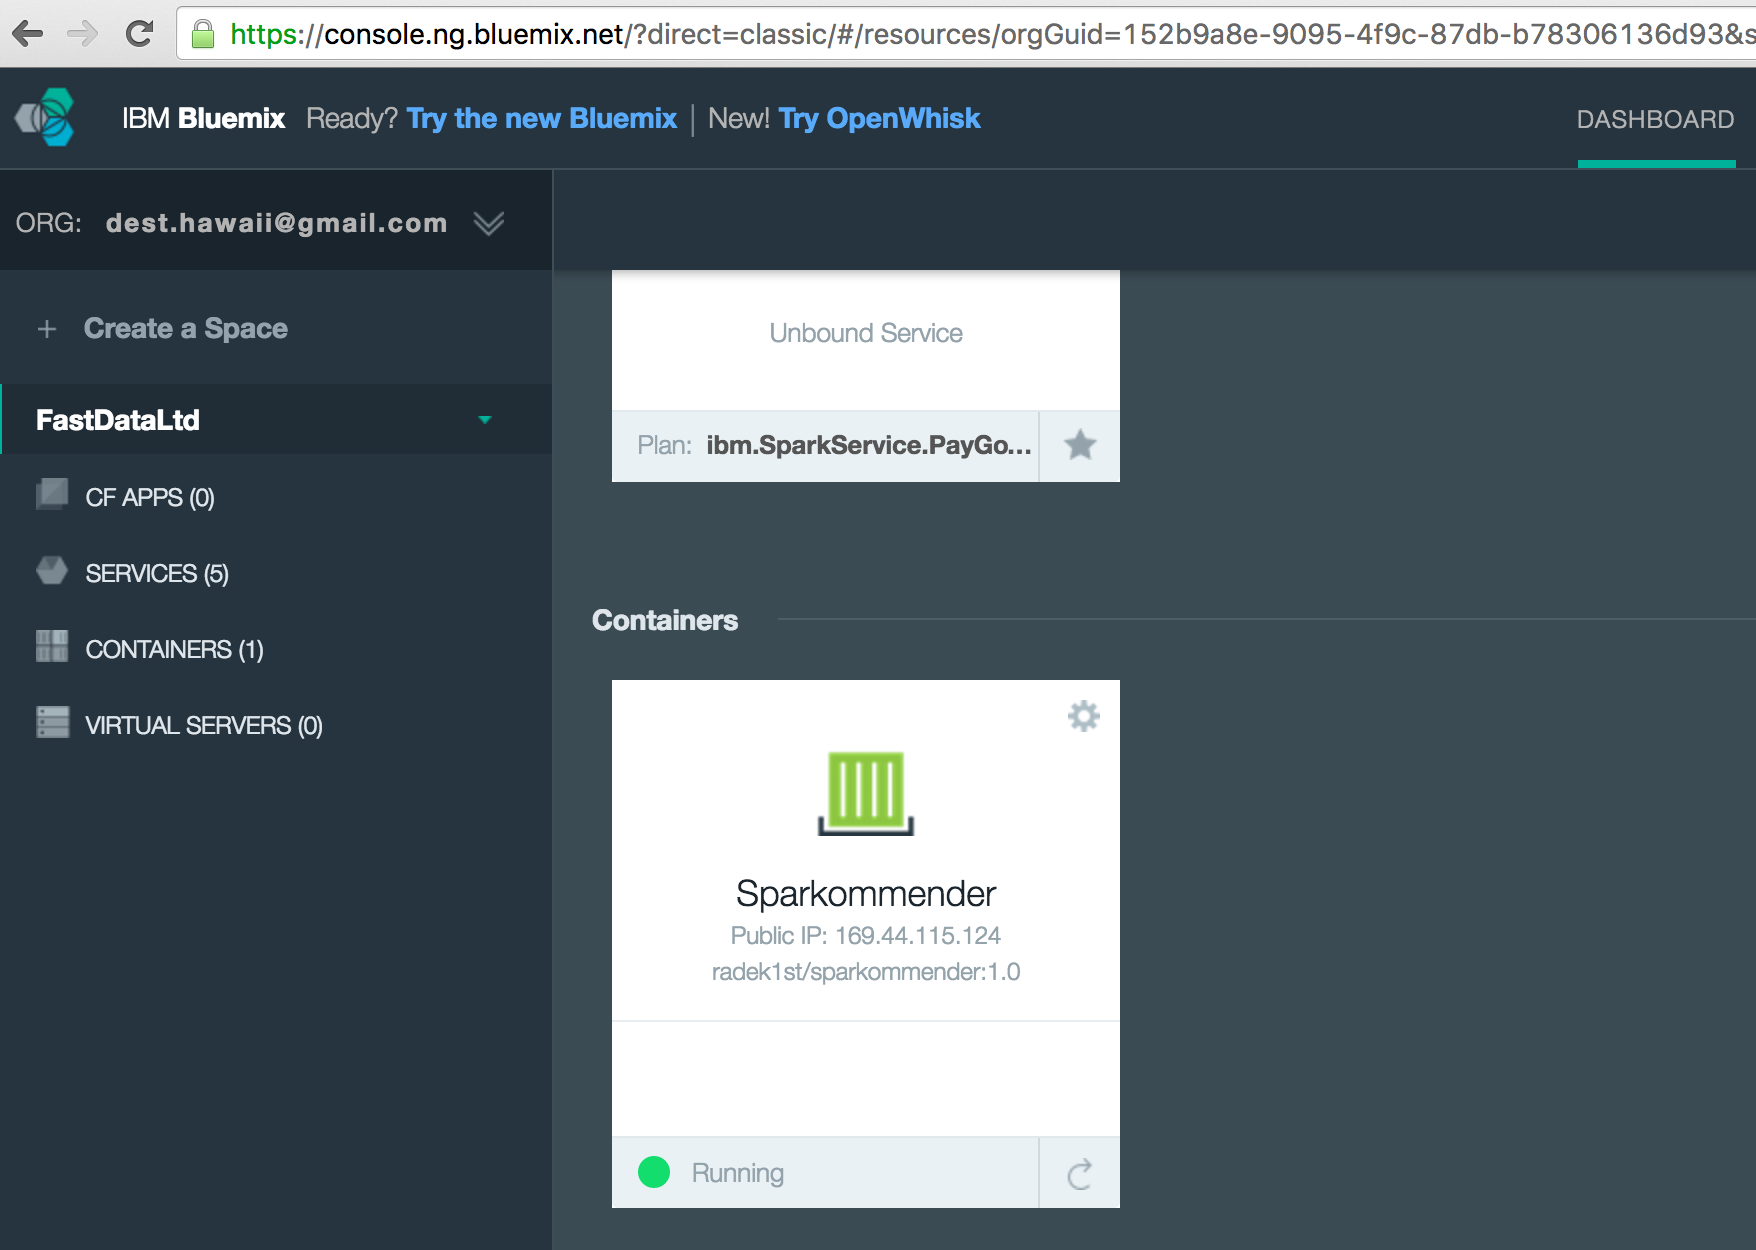The image size is (1756, 1250).
Task: Click the Containers grid icon in sidebar
Action: 52,646
